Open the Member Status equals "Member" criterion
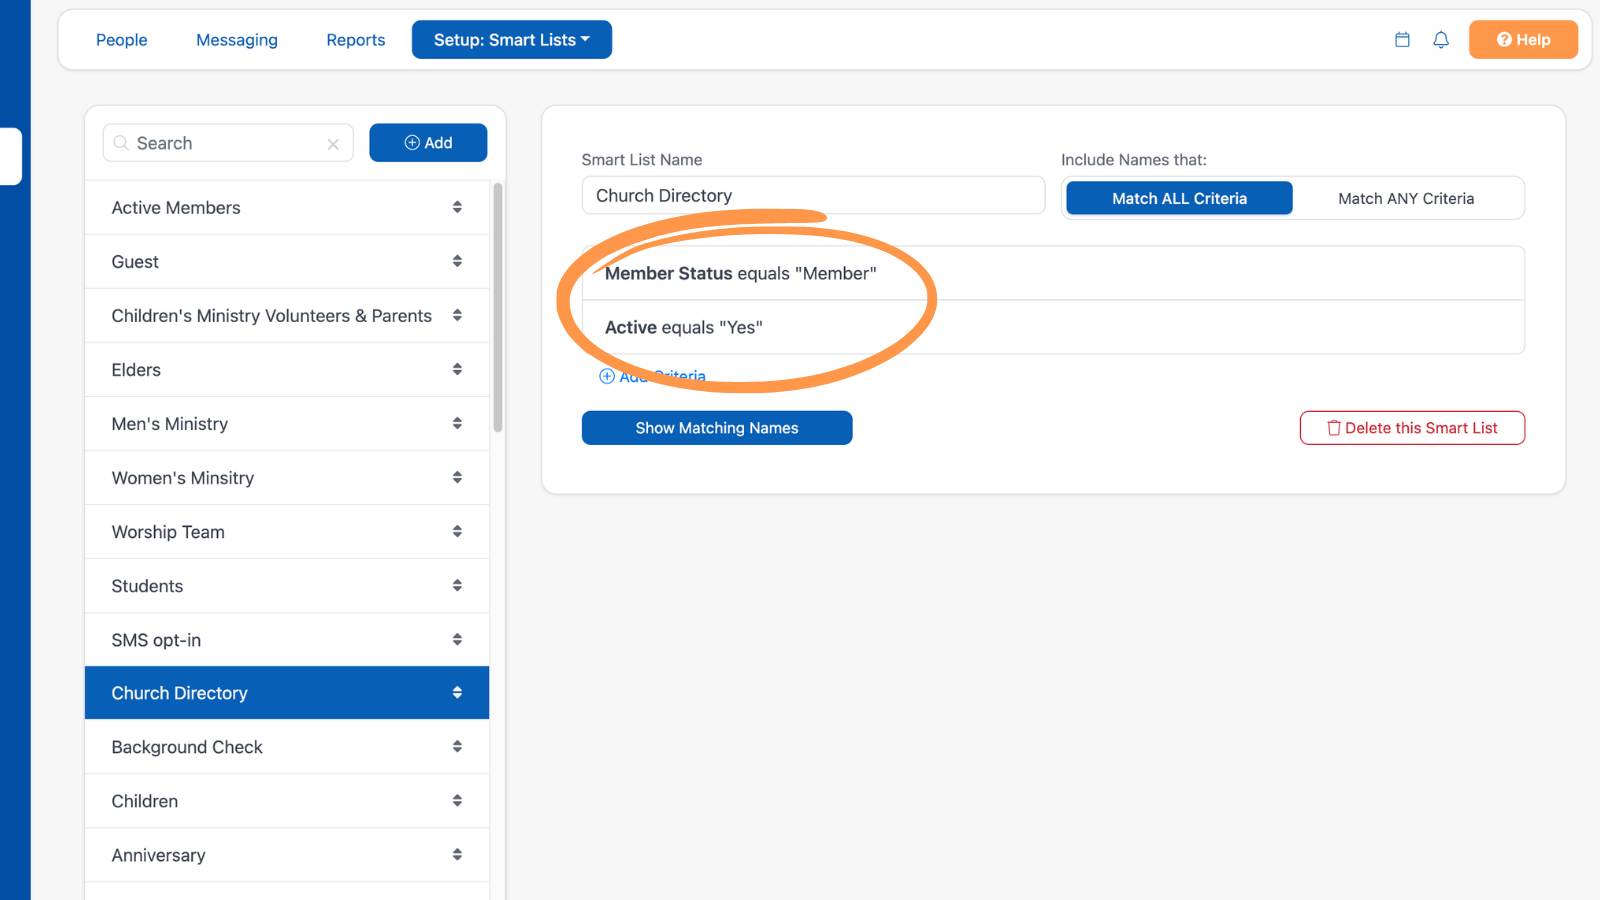Screen dimensions: 1600x900 click(x=1053, y=273)
